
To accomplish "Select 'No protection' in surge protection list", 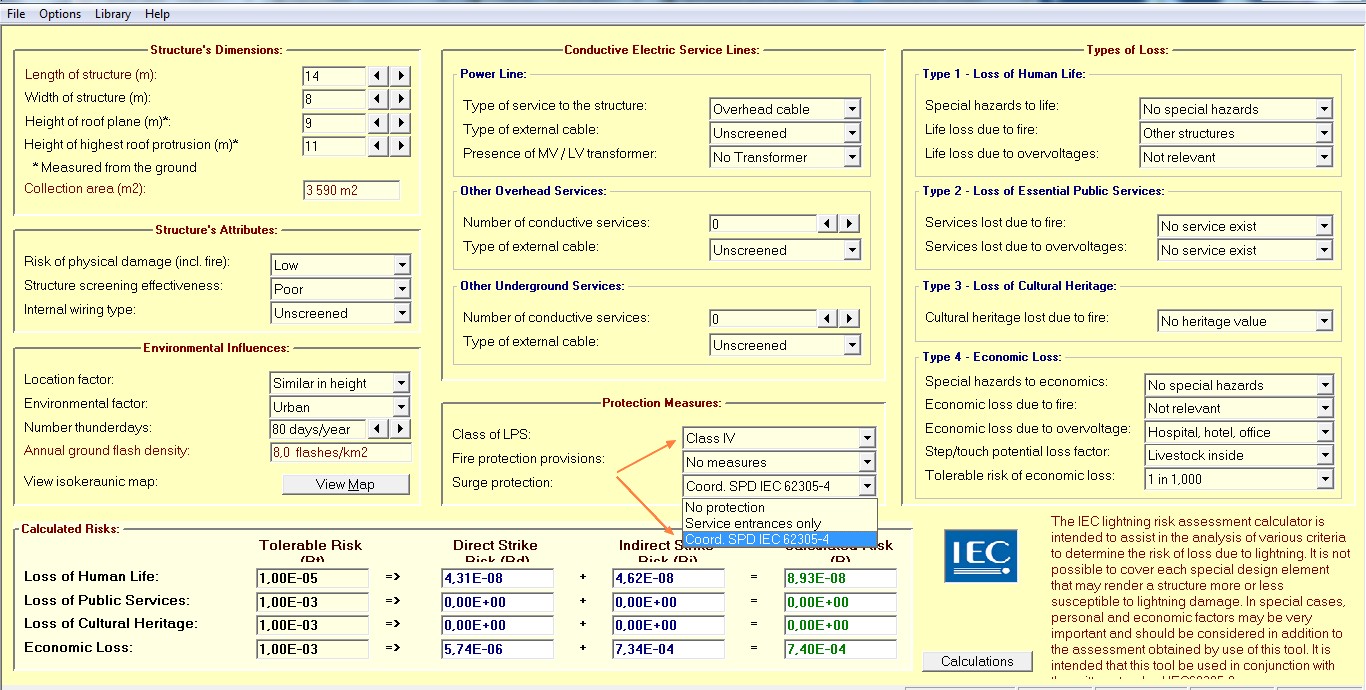I will (x=780, y=508).
